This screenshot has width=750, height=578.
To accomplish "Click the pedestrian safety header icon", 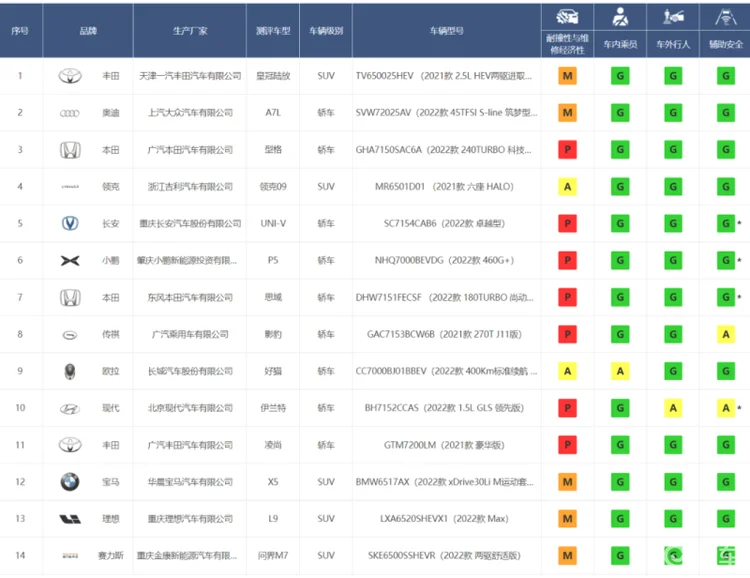I will [x=673, y=17].
